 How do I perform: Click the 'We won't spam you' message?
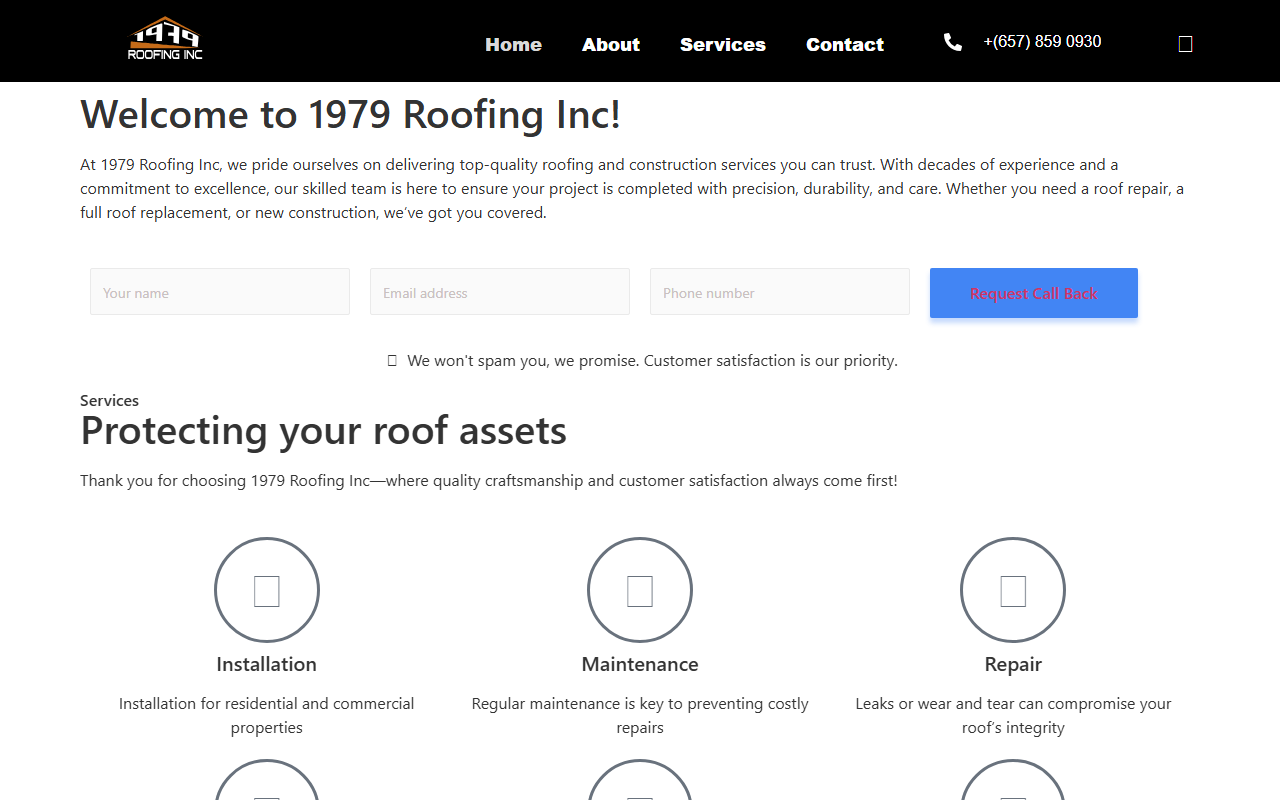pyautogui.click(x=652, y=361)
